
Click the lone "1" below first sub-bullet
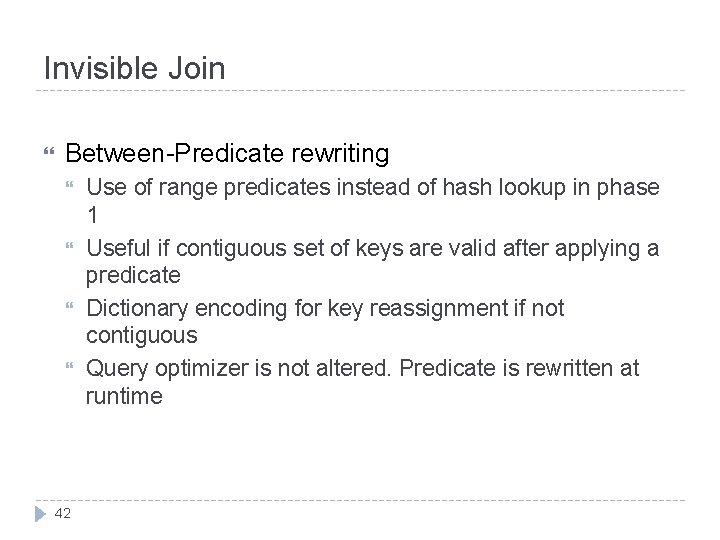[91, 217]
